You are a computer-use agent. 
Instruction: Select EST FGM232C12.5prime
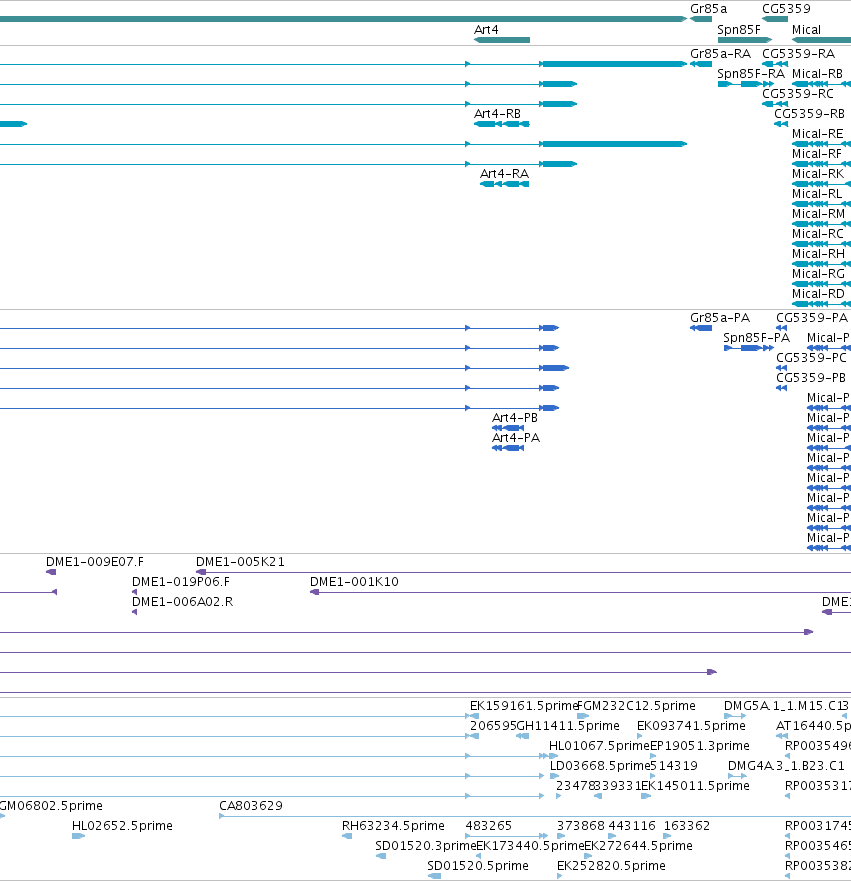point(583,716)
